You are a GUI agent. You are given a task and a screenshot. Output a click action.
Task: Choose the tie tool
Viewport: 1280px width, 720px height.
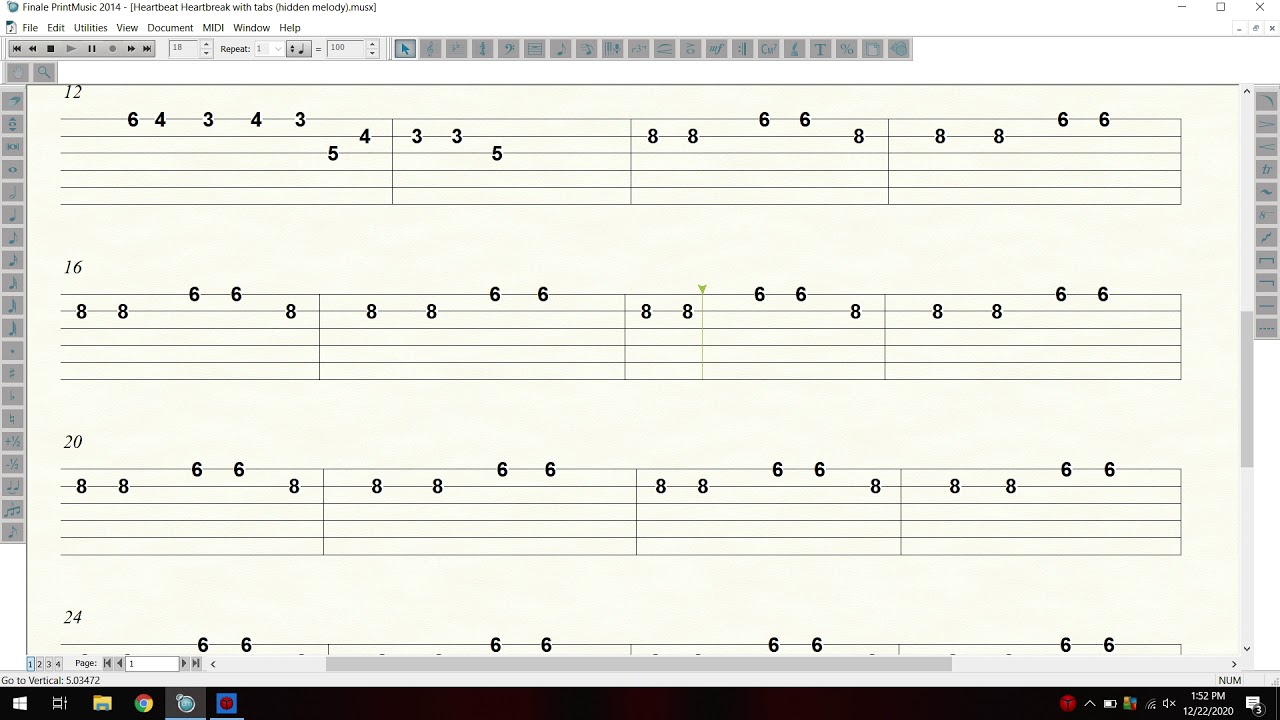13,487
